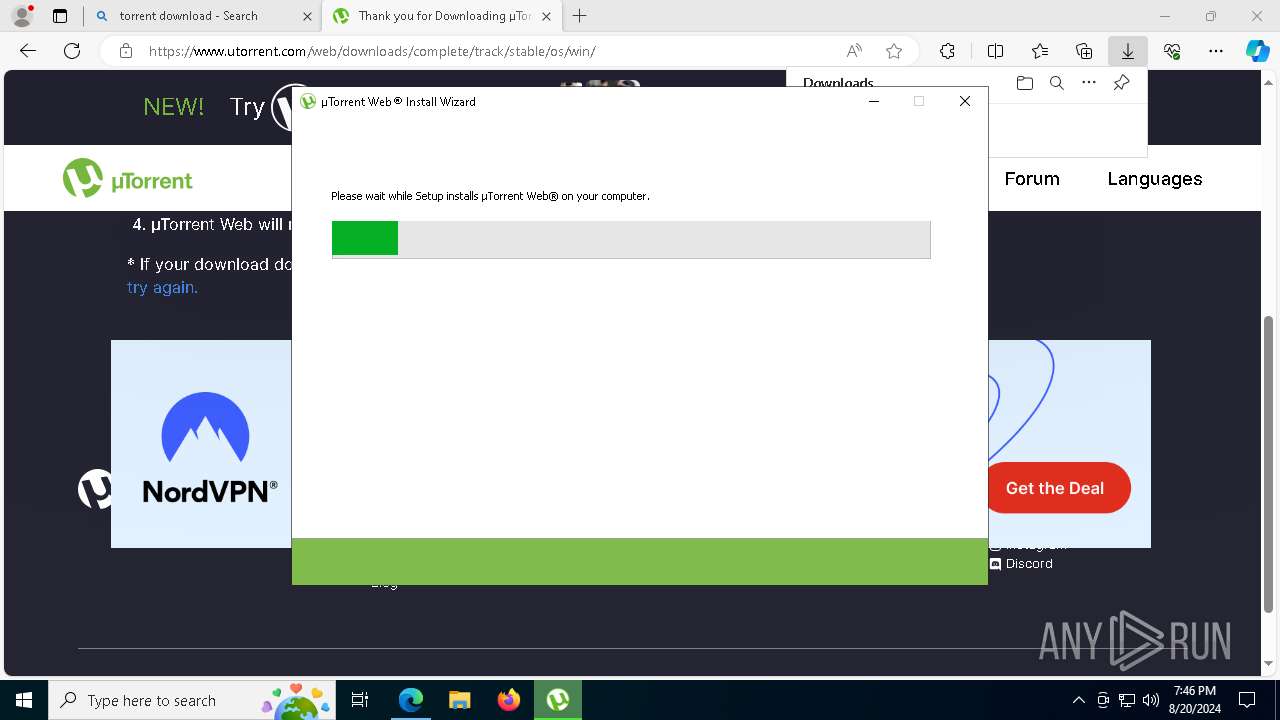Close the uTorrent Install Wizard
Image resolution: width=1280 pixels, height=720 pixels.
click(965, 101)
